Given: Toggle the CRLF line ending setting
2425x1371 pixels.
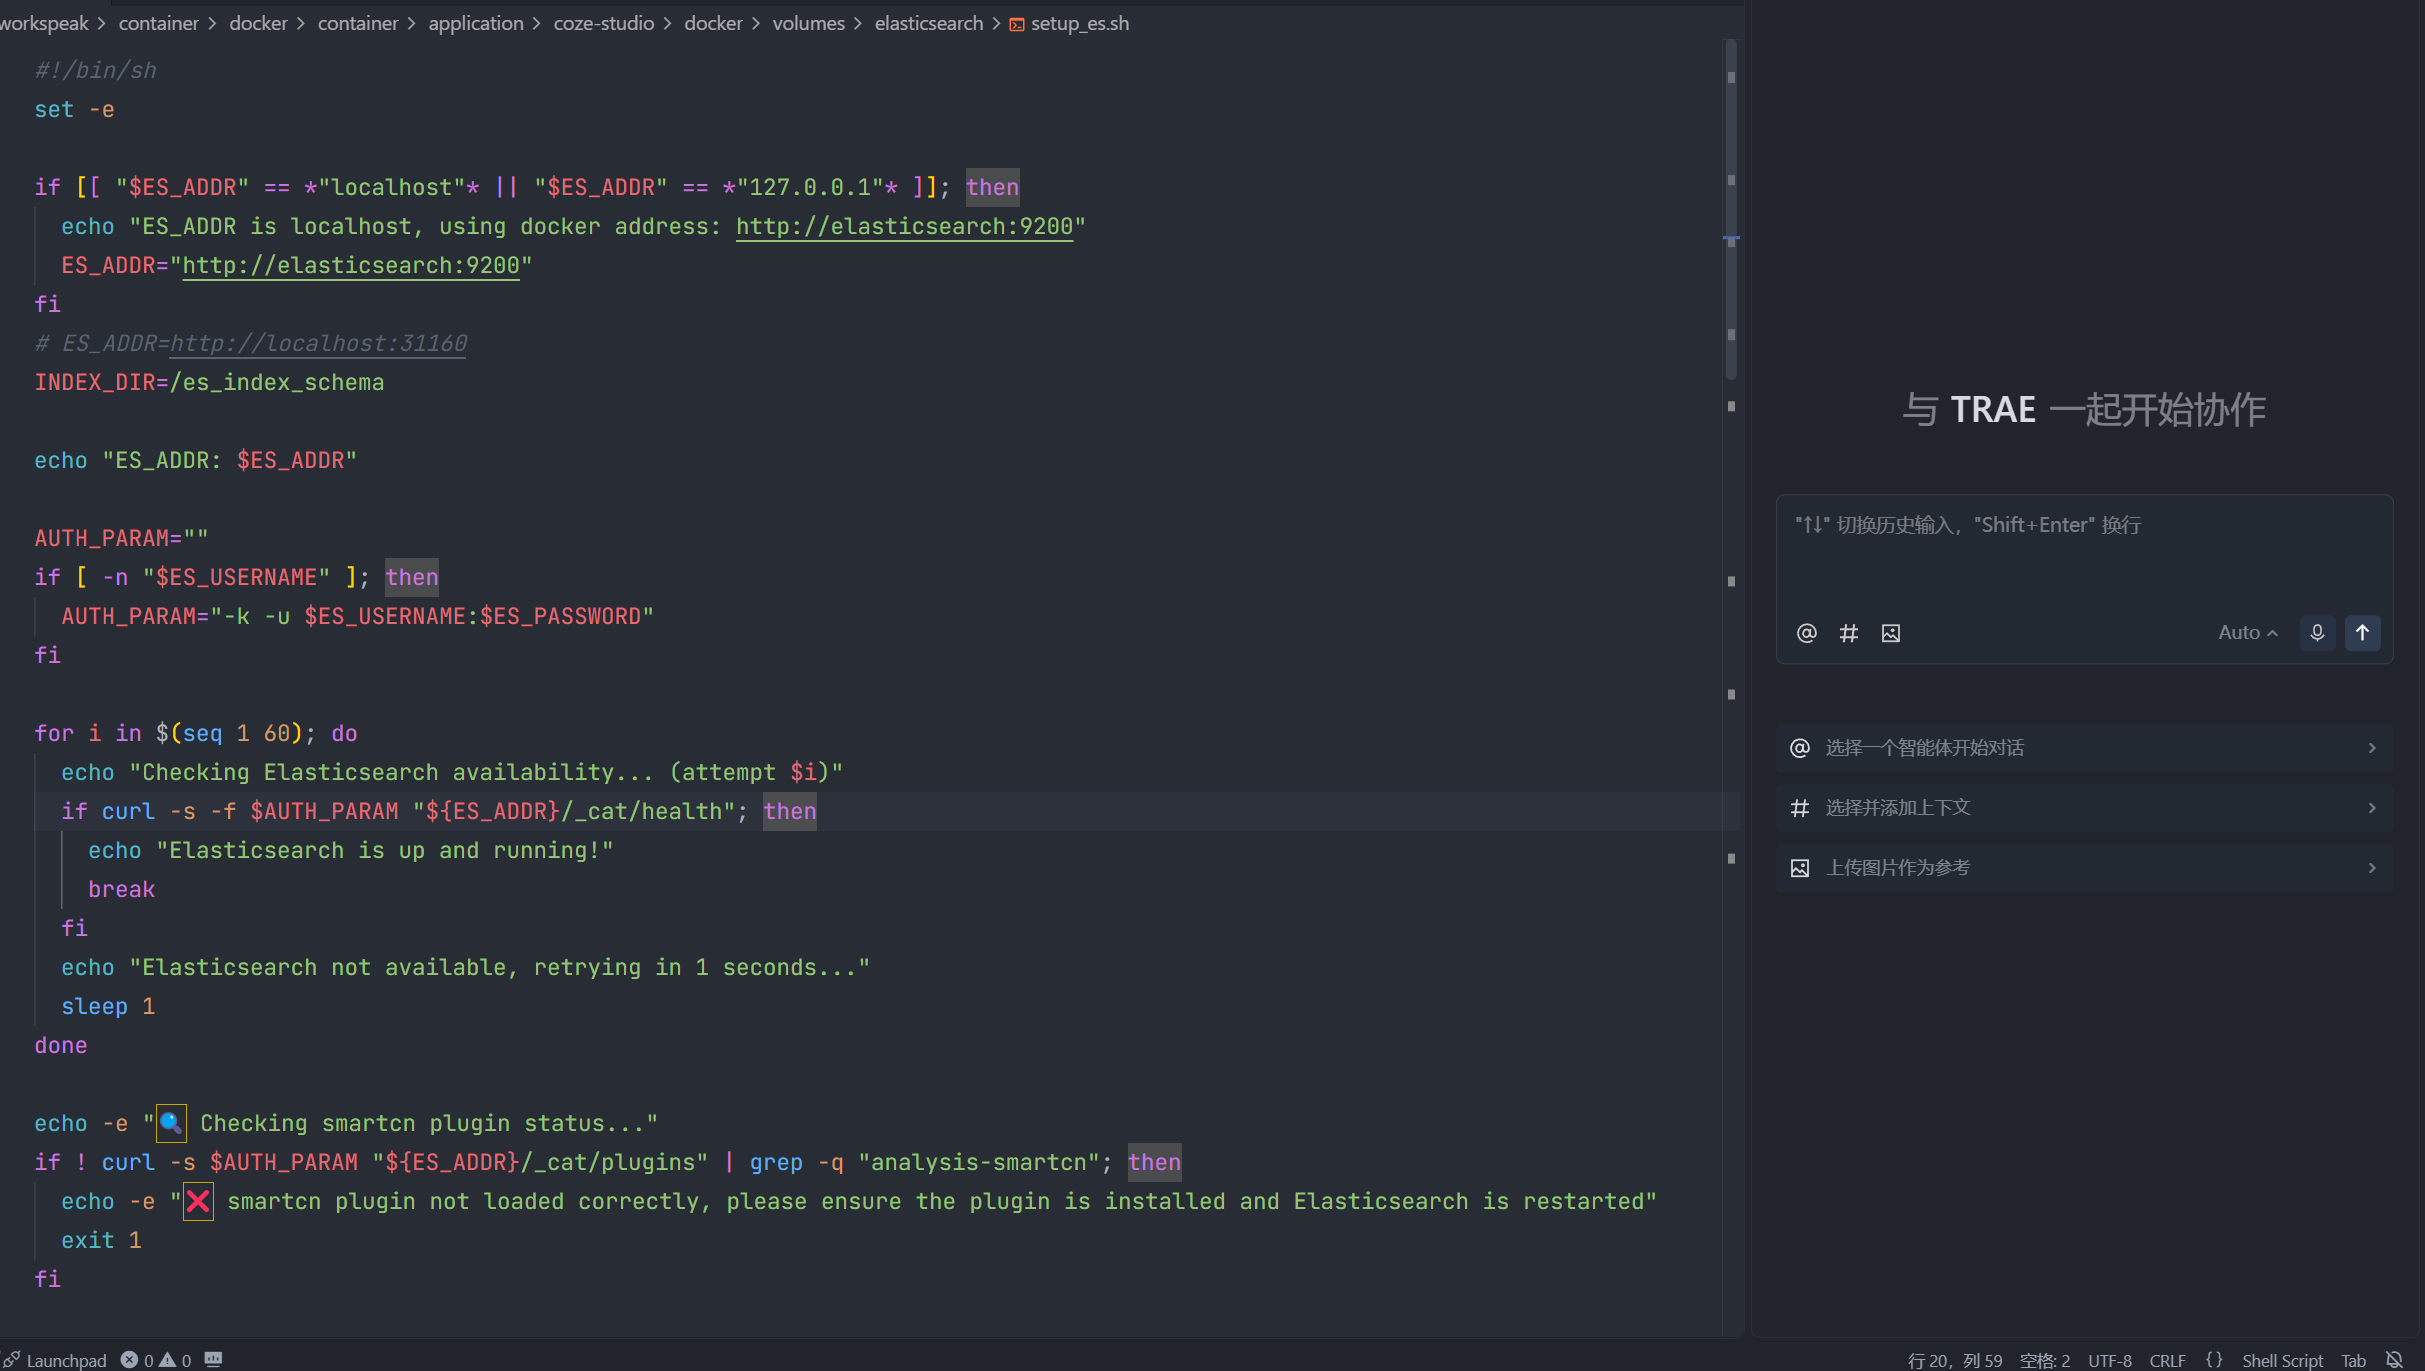Looking at the screenshot, I should 2167,1360.
